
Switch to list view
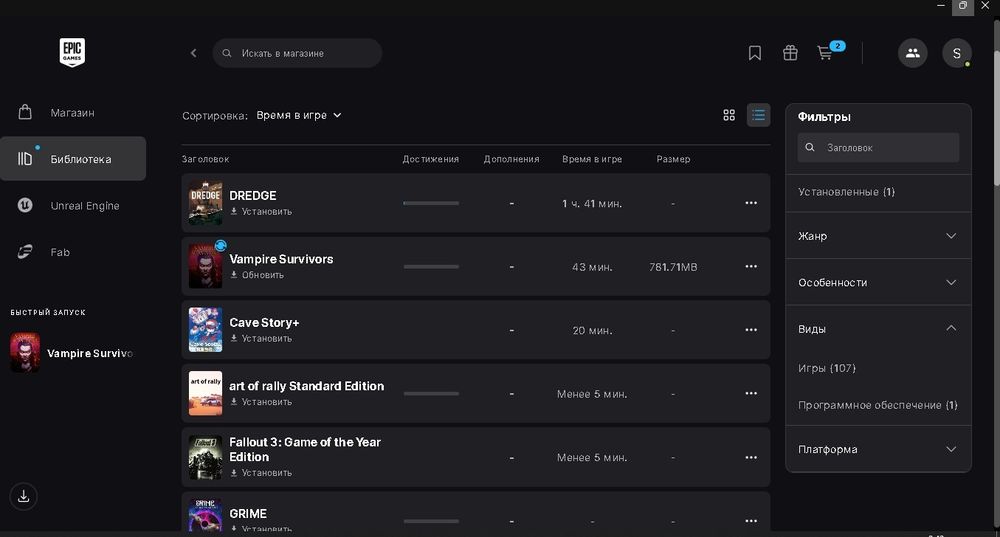[759, 115]
